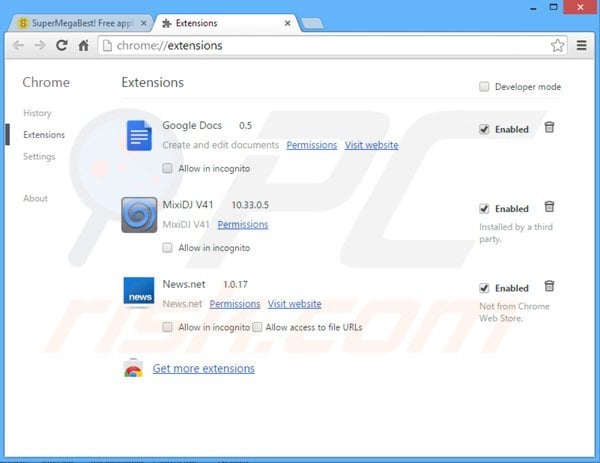Image resolution: width=600 pixels, height=463 pixels.
Task: Close the SuperMegaBest tab
Action: tap(143, 23)
